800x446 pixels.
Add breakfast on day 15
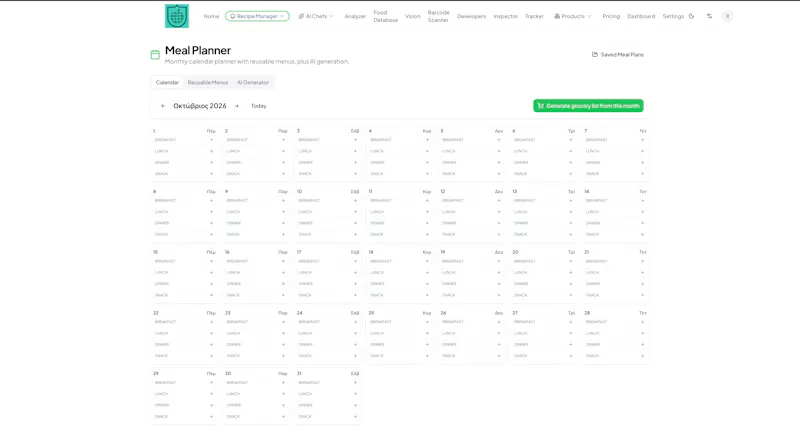coord(212,261)
